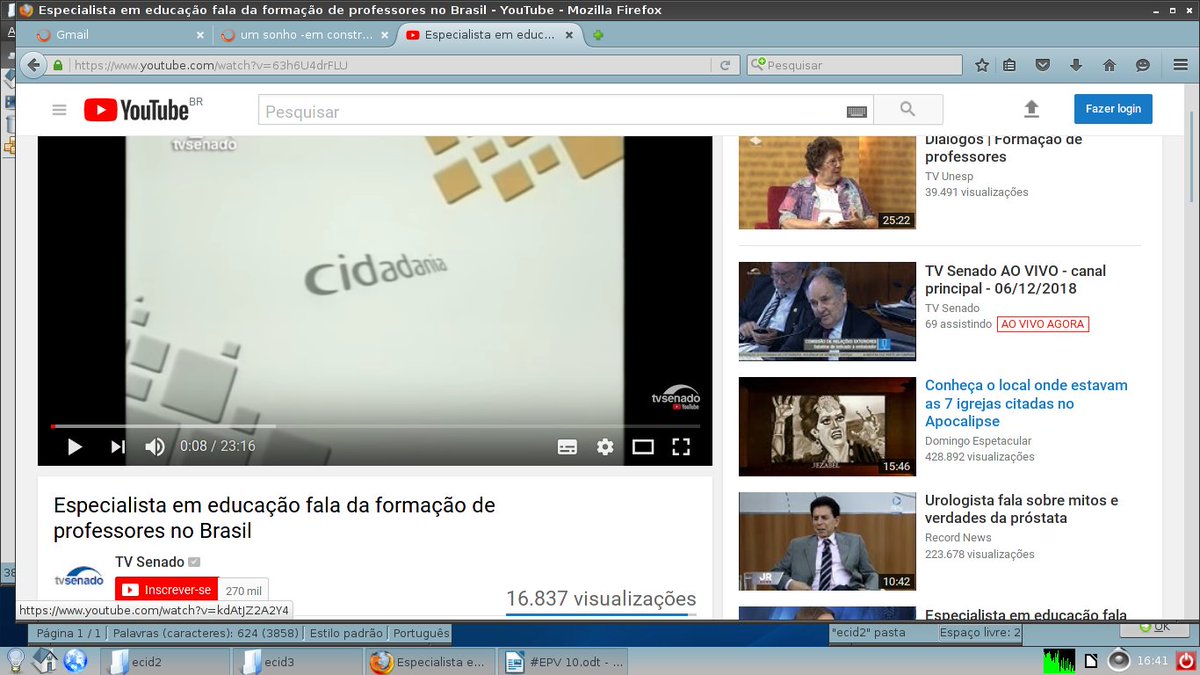Select the 'Especialista em educ...' YouTube tab
Viewport: 1200px width, 675px height.
pyautogui.click(x=489, y=35)
